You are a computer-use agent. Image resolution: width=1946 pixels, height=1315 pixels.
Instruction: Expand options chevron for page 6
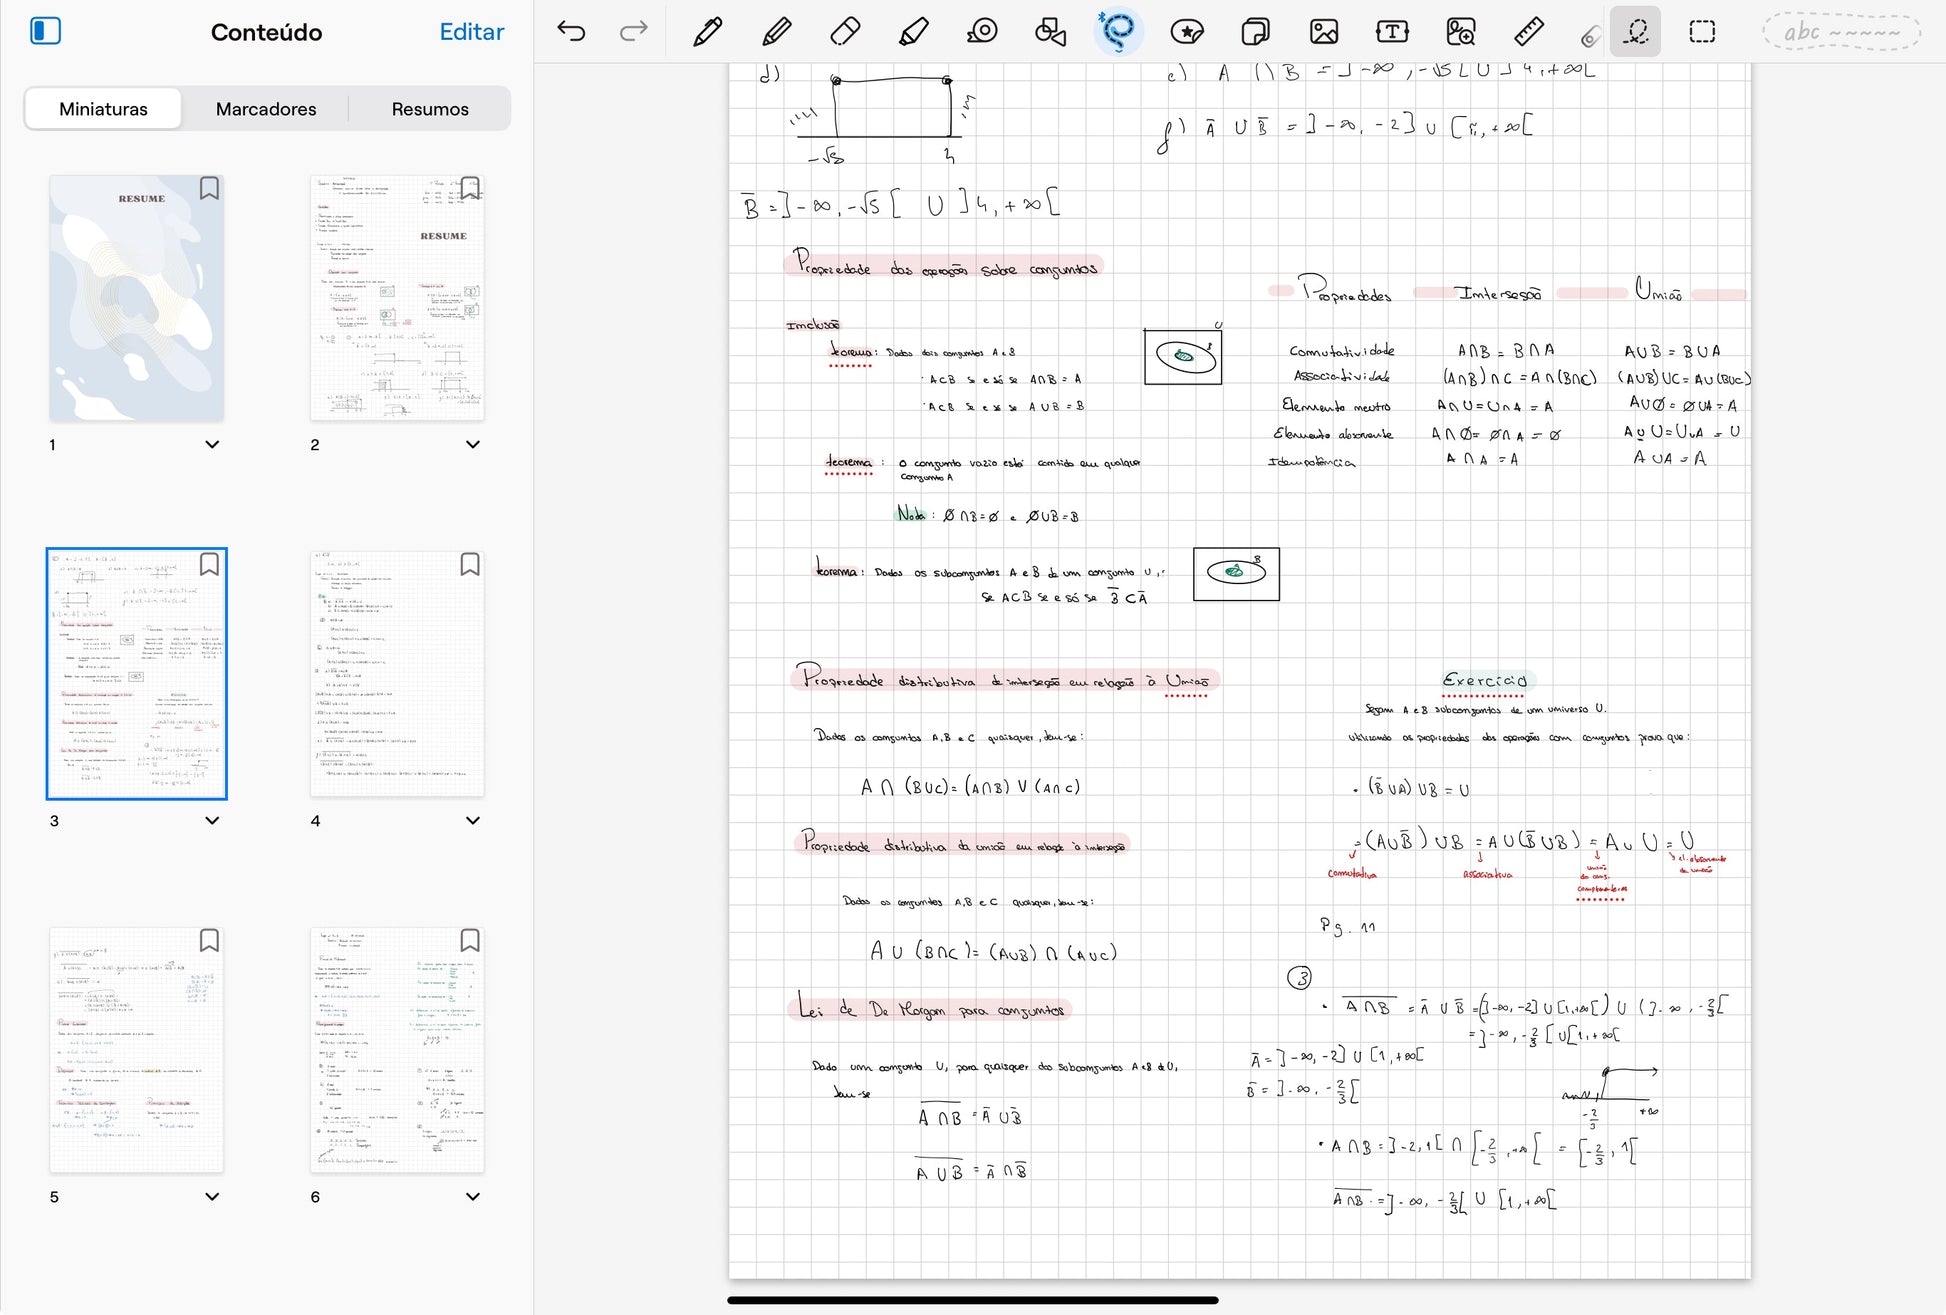point(473,1196)
